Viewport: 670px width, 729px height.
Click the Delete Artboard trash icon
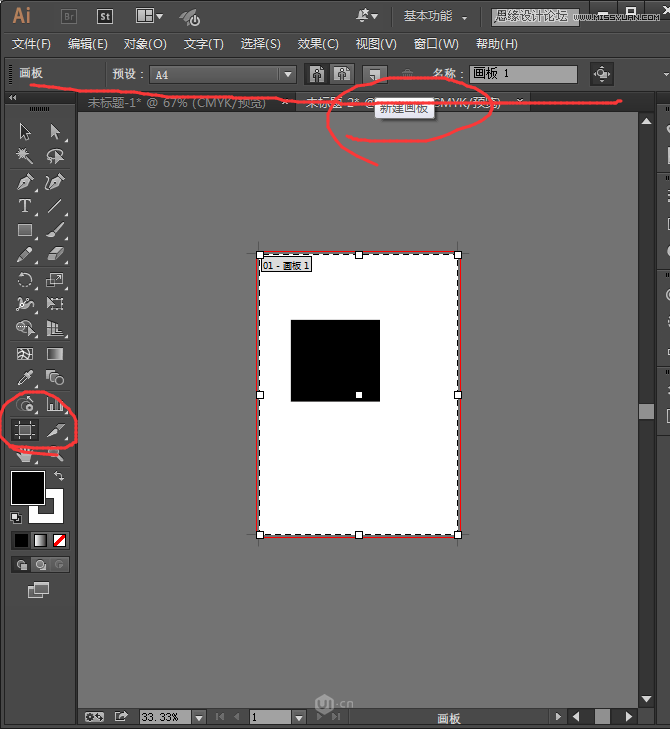click(407, 74)
